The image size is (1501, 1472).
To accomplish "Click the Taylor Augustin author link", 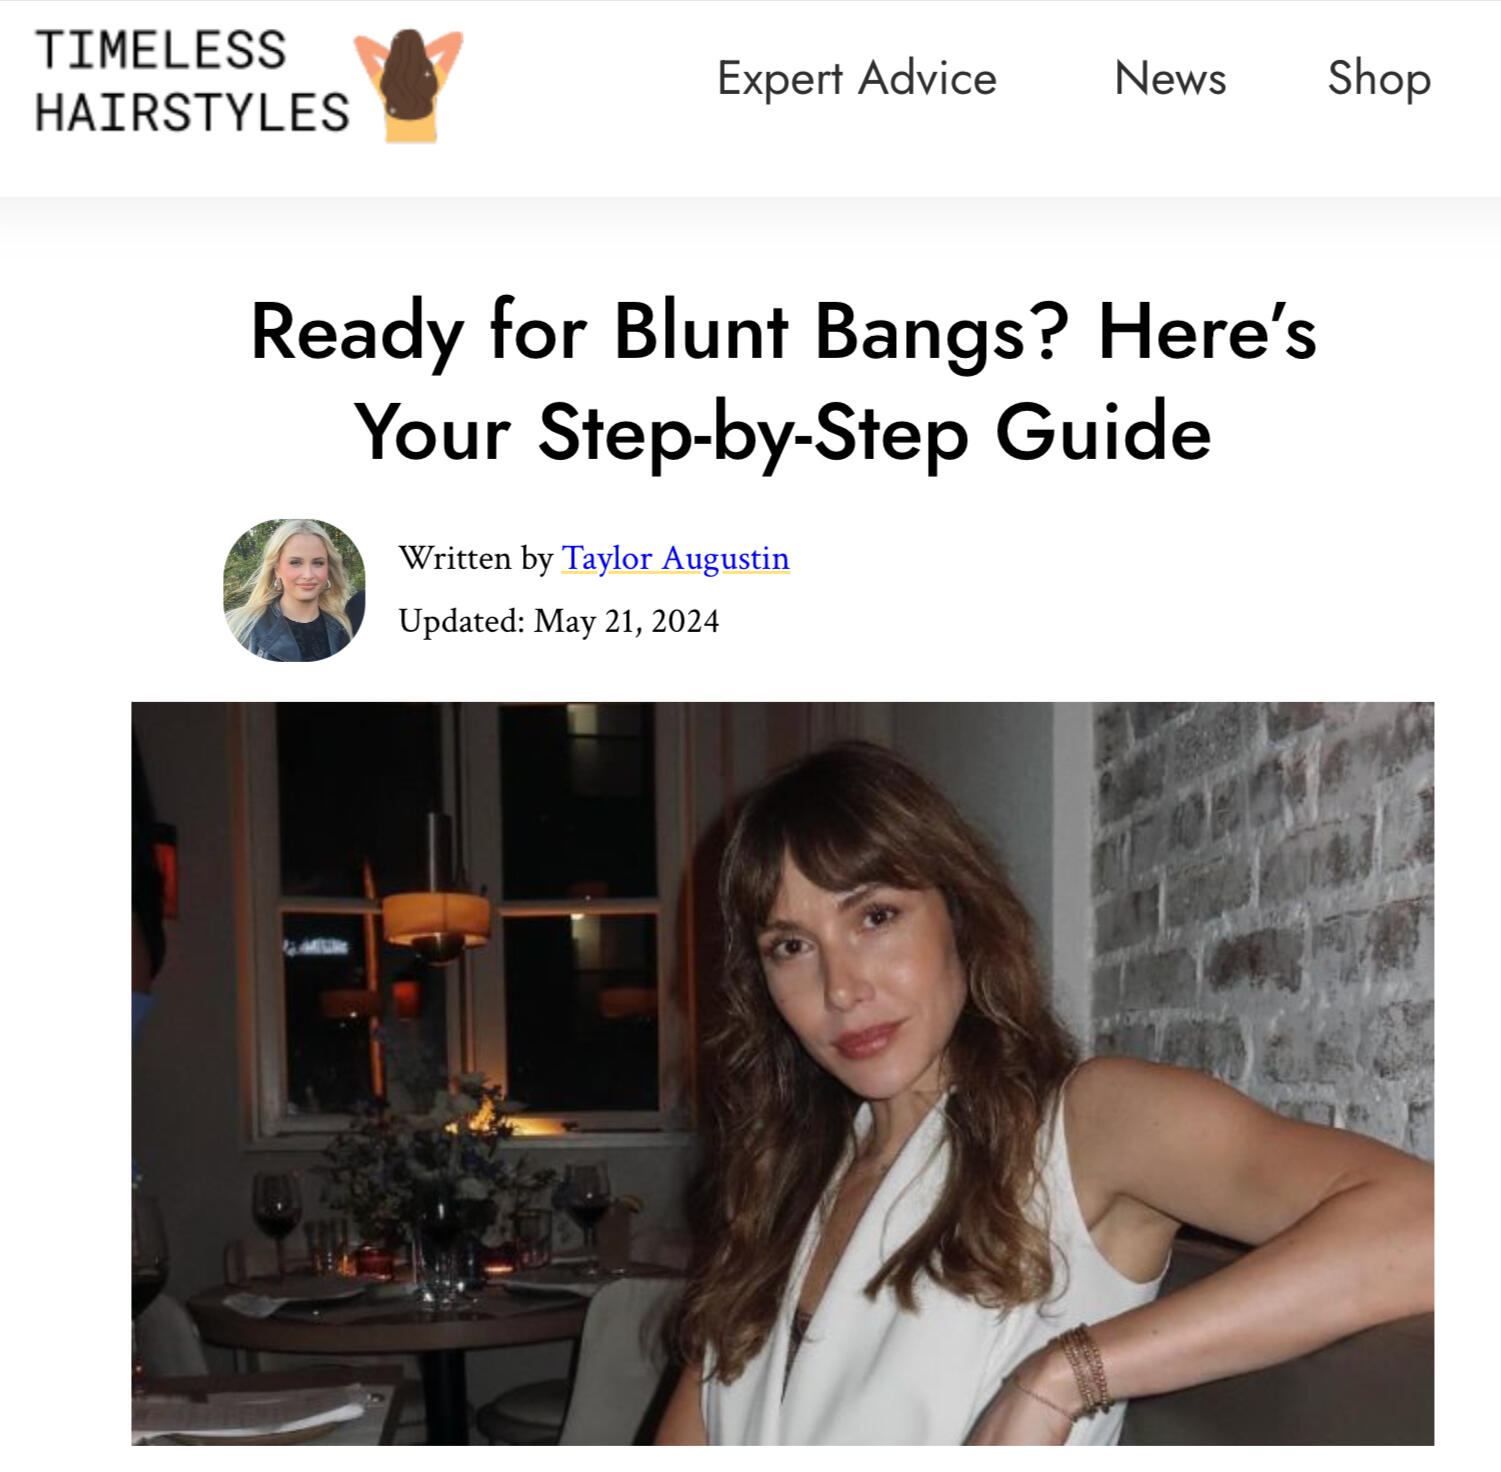I will pyautogui.click(x=675, y=558).
